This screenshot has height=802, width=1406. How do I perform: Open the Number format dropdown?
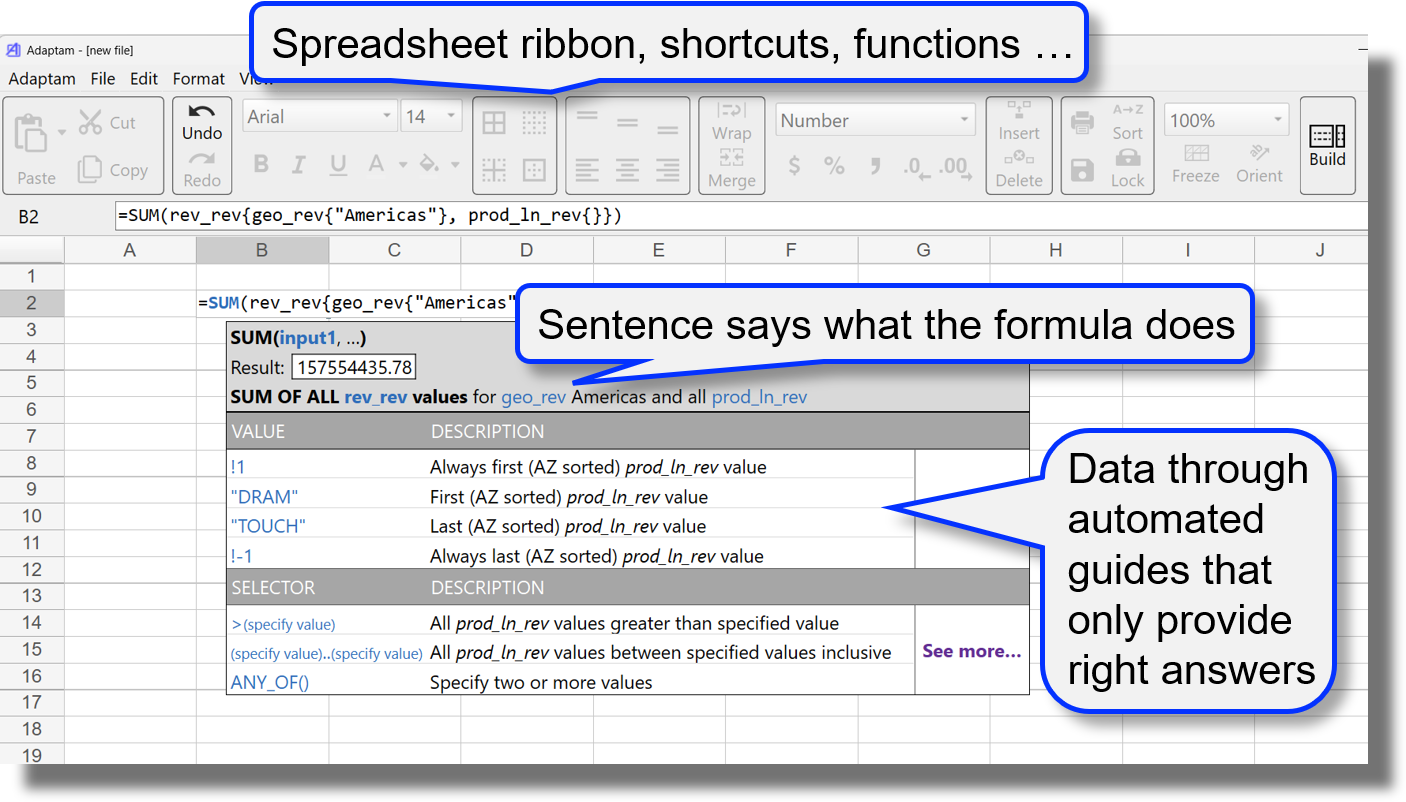pos(875,119)
